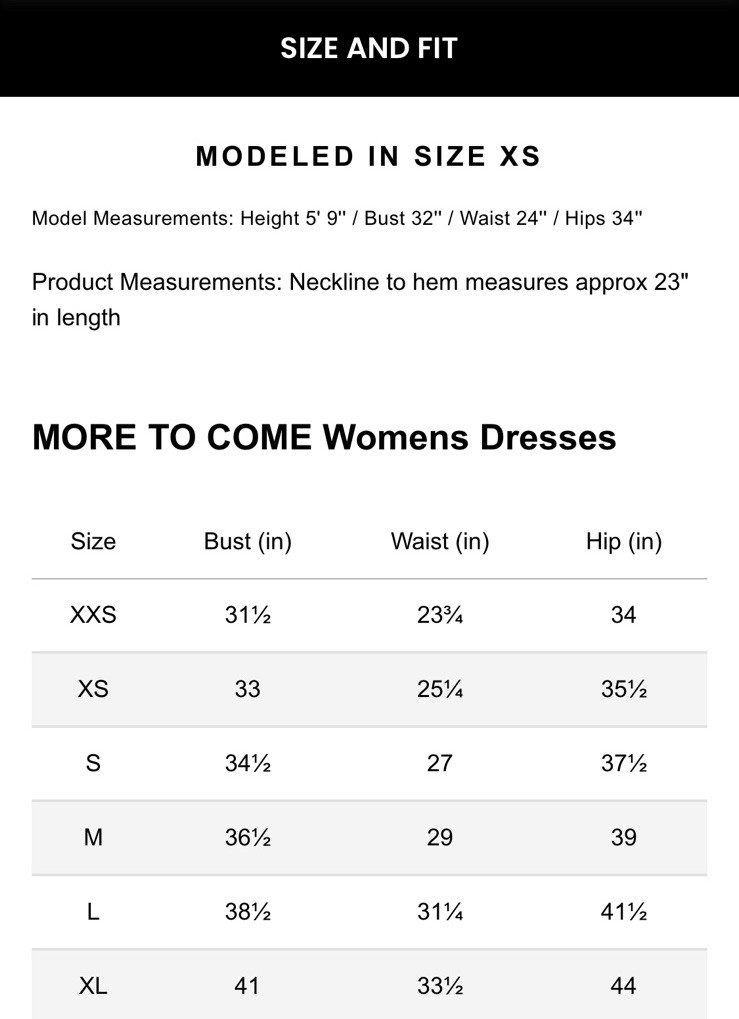739x1019 pixels.
Task: Click the Bust (in) column header
Action: [247, 541]
